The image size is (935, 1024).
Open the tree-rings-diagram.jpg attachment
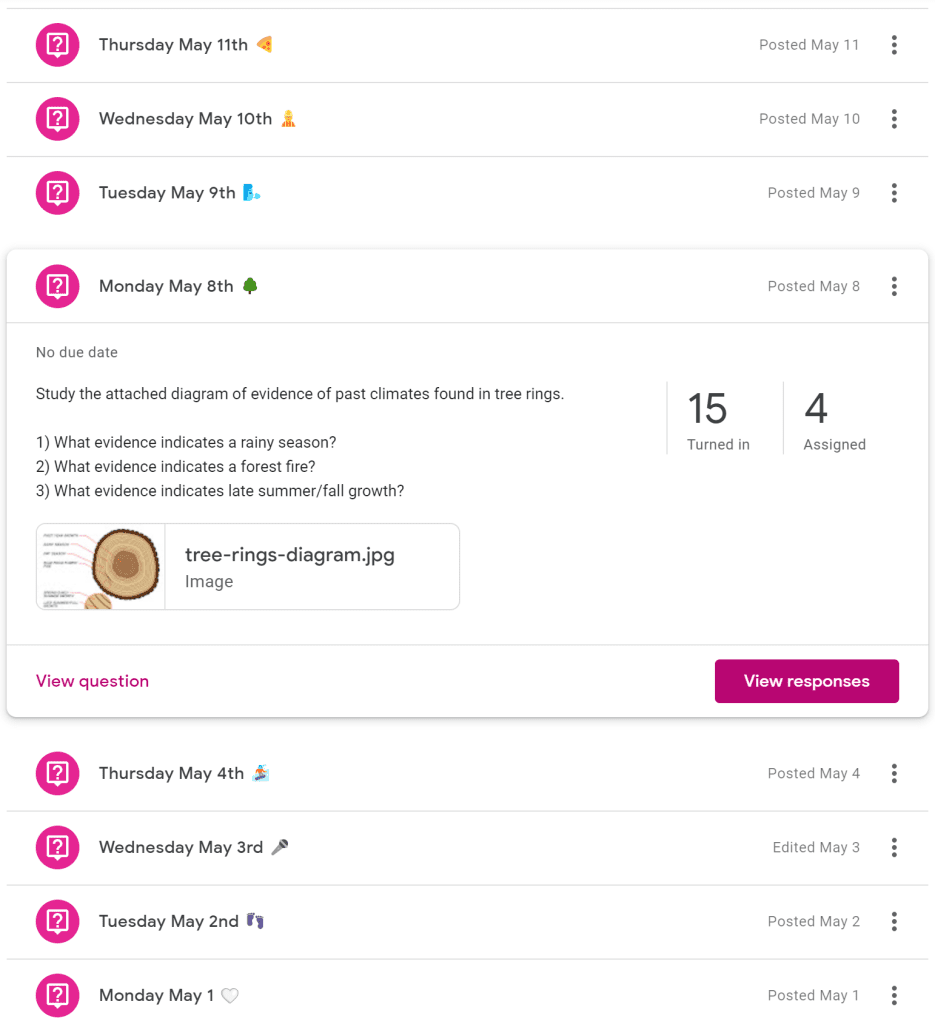tap(248, 565)
